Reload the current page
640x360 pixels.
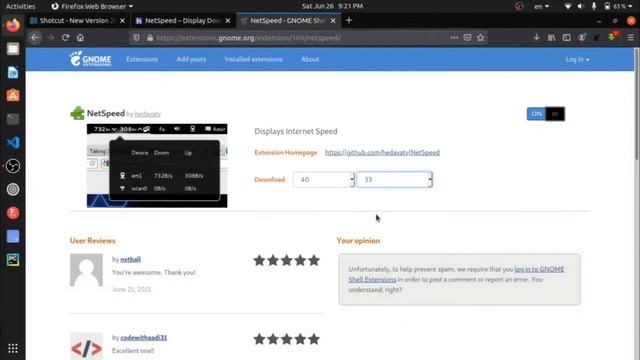pos(65,38)
